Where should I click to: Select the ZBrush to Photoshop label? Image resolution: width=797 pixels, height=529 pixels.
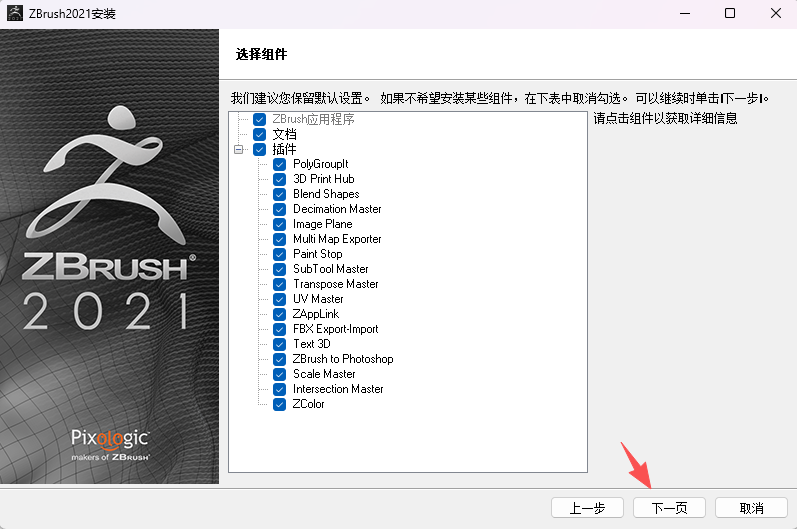tap(343, 359)
